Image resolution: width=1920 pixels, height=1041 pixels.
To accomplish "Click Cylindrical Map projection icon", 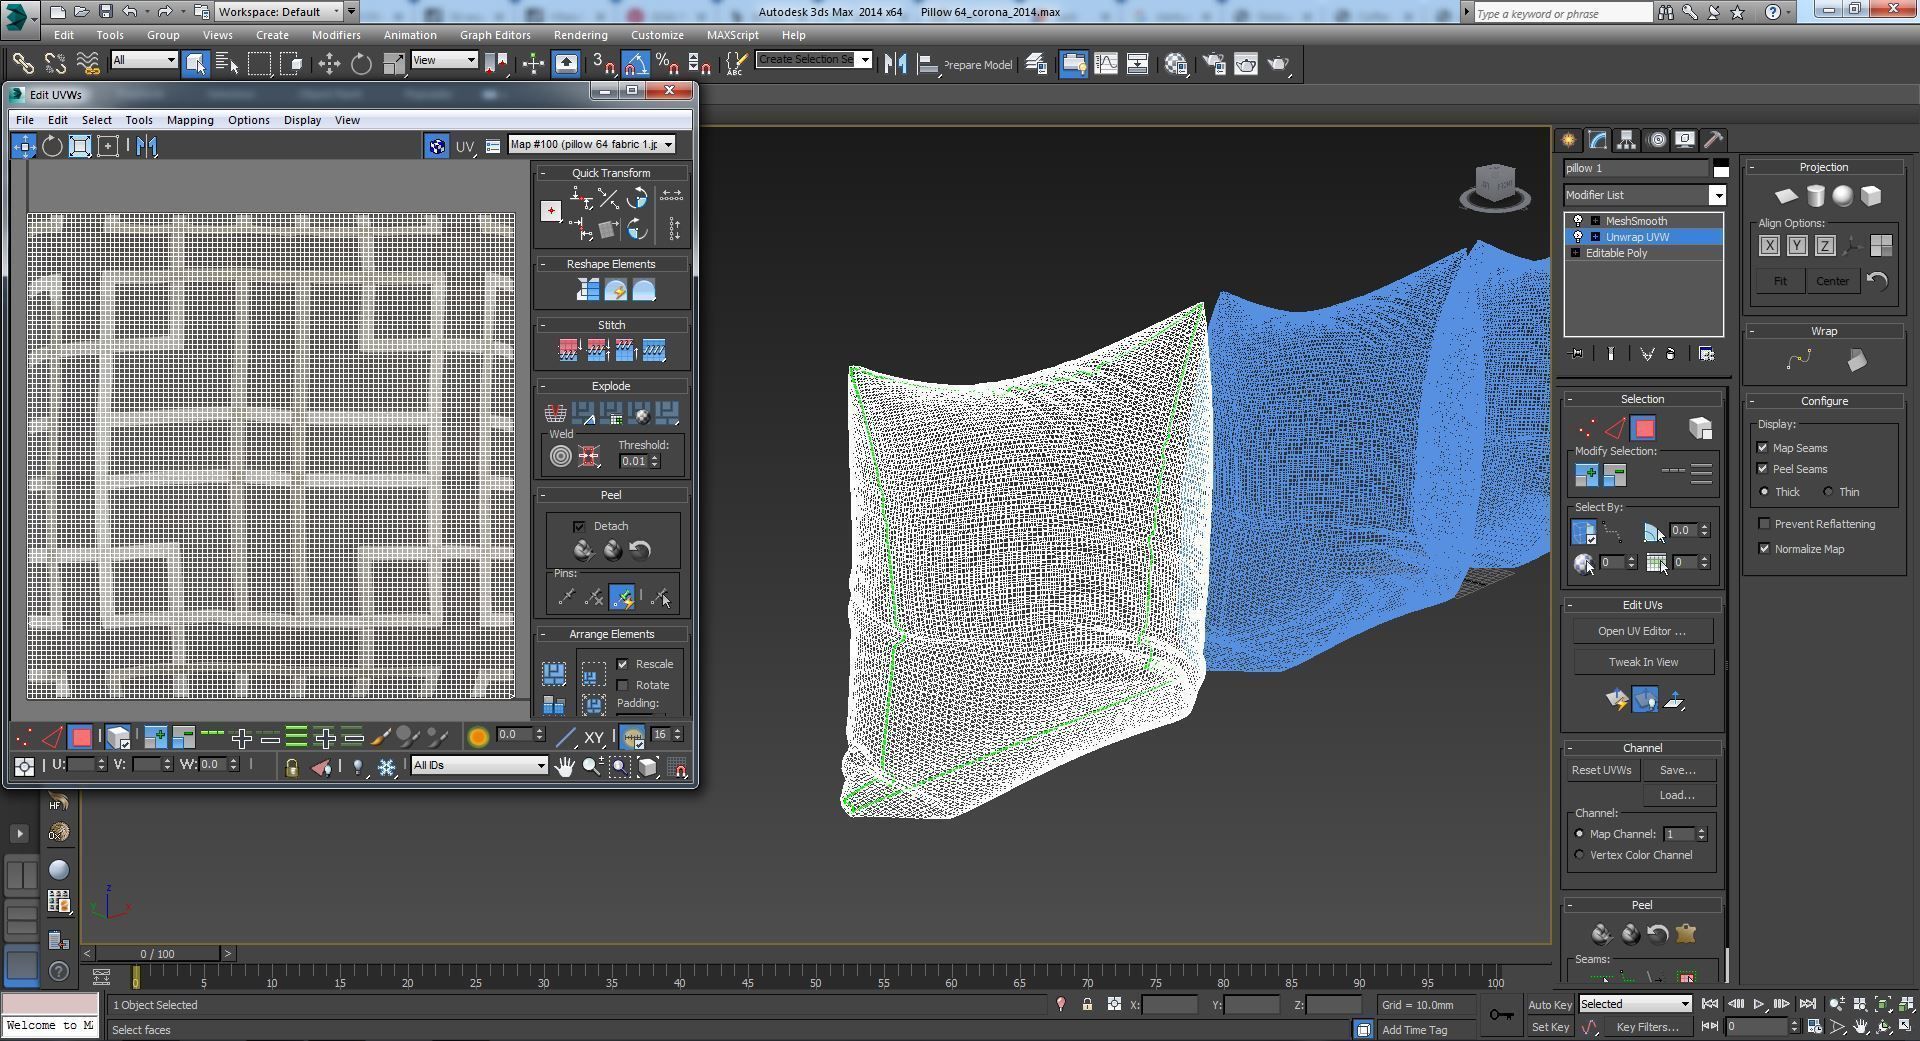I will pos(1814,196).
